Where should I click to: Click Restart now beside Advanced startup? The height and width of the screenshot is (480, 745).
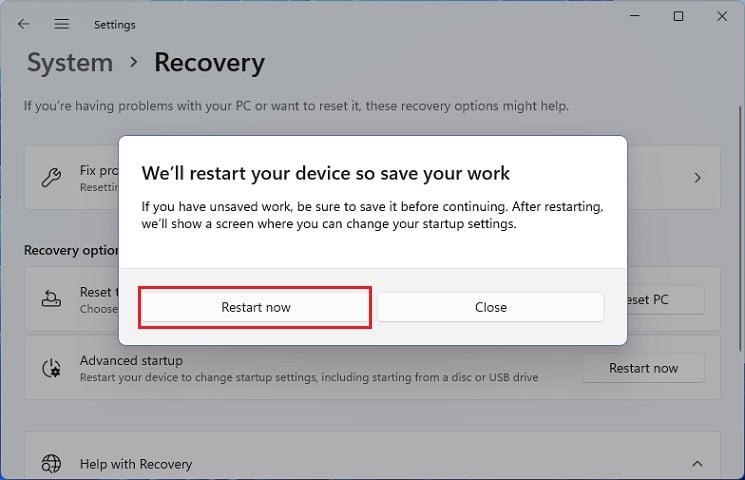(643, 368)
